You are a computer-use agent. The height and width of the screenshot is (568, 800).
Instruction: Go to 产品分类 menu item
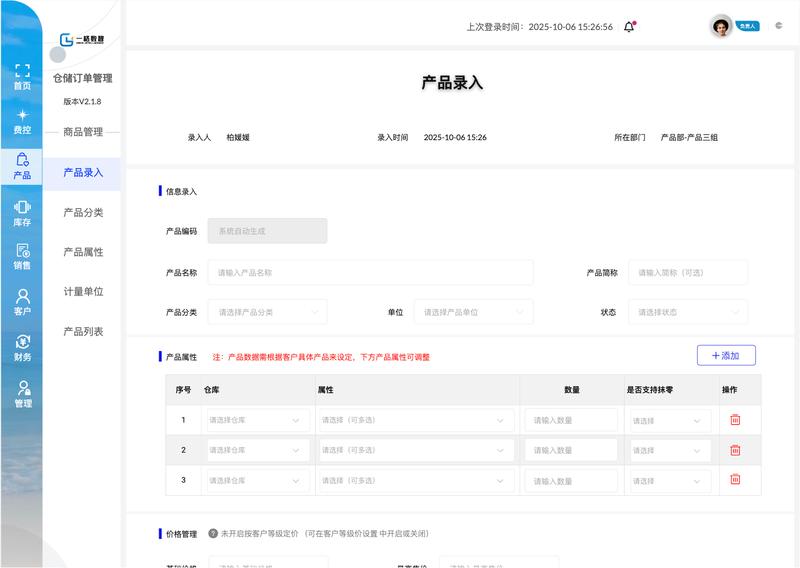click(83, 212)
